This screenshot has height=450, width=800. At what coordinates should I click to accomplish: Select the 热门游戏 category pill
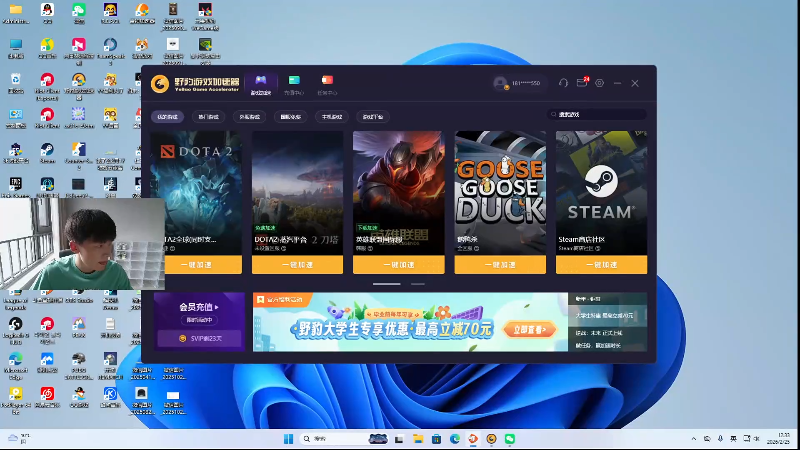[x=209, y=117]
